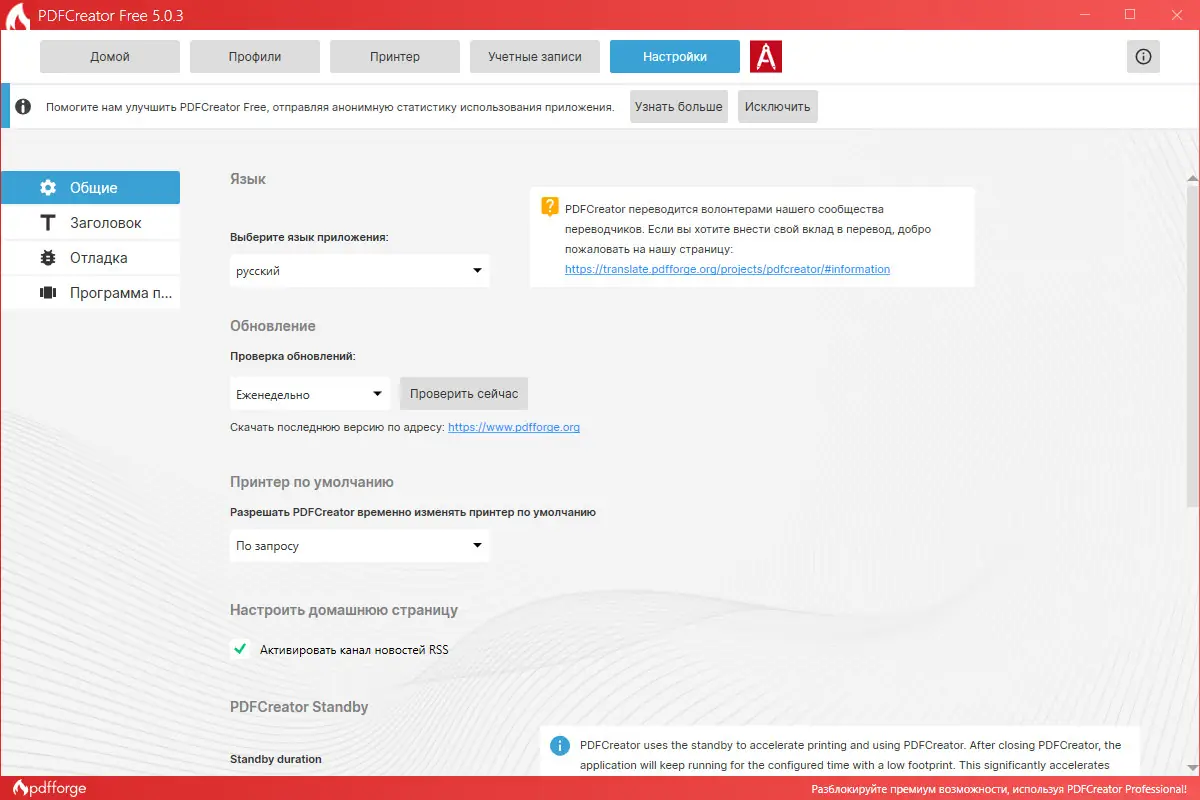
Task: Click the Проверка обновлений label
Action: click(x=293, y=356)
